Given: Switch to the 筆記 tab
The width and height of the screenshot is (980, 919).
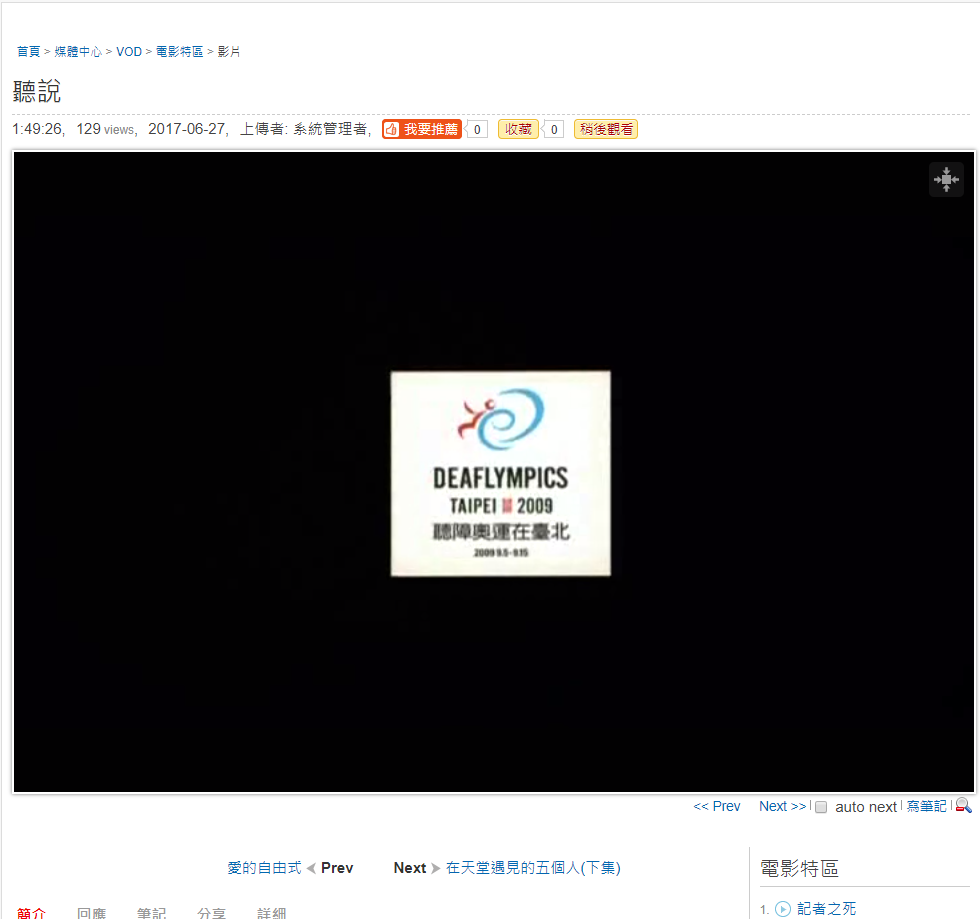Looking at the screenshot, I should 151,913.
